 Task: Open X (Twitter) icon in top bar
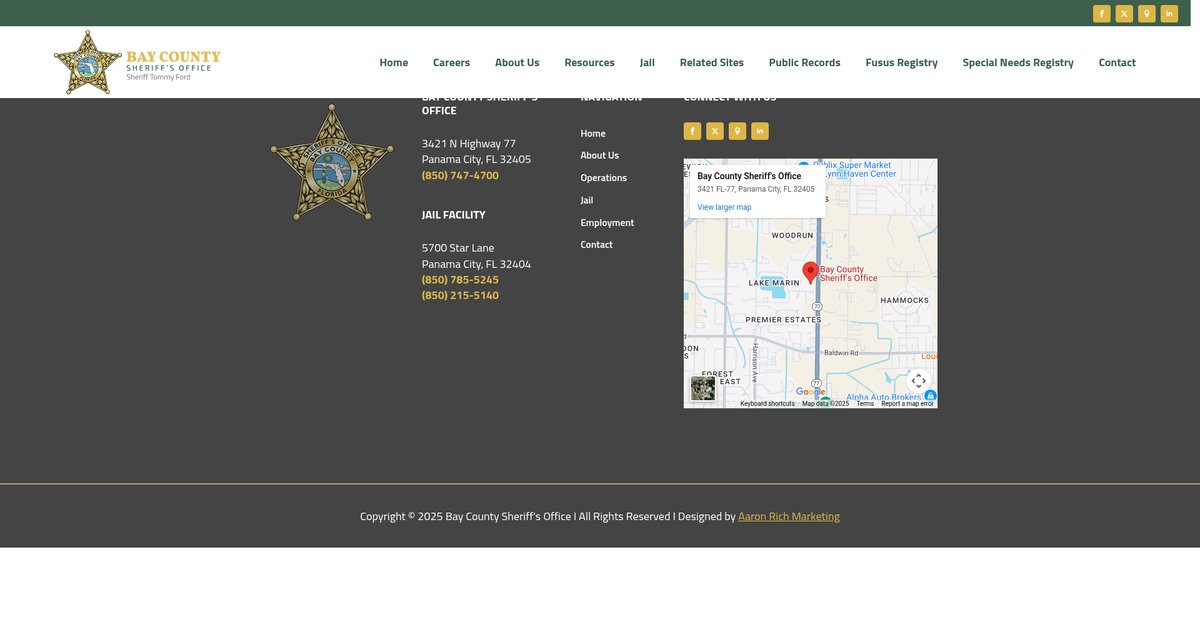(1124, 14)
